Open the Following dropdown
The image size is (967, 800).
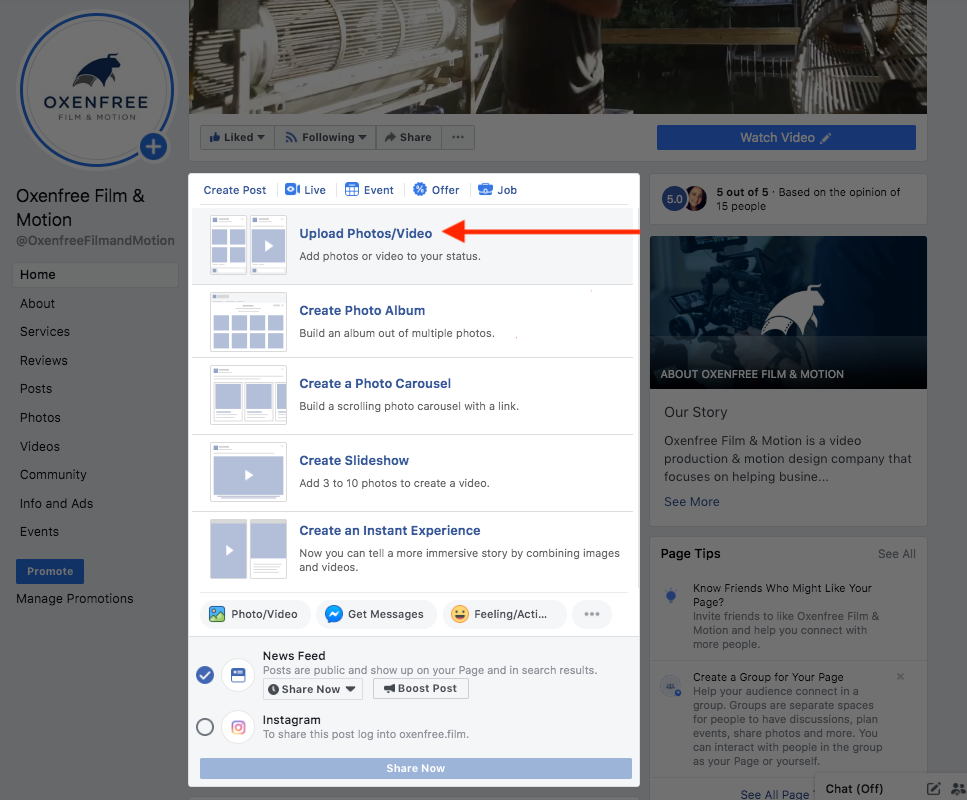(x=325, y=137)
